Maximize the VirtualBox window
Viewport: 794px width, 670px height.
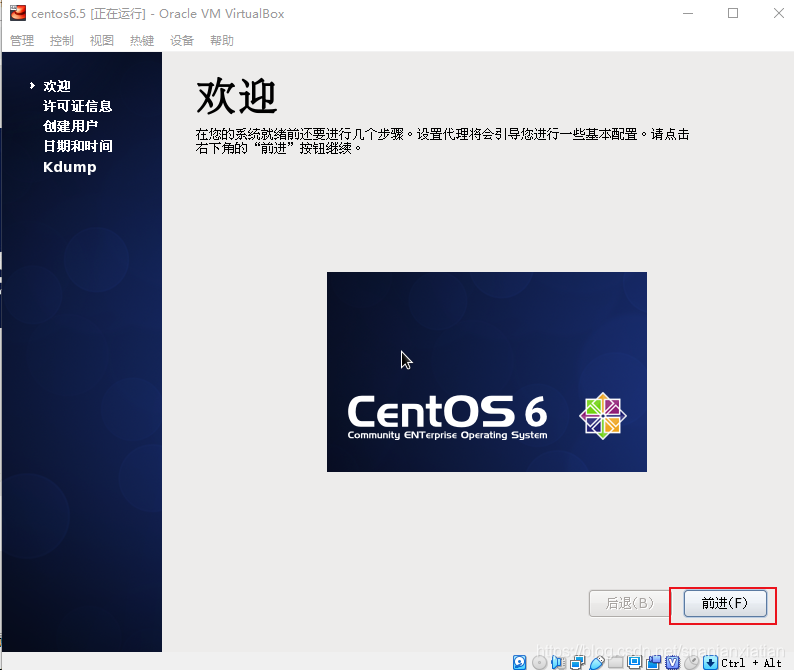(x=733, y=13)
